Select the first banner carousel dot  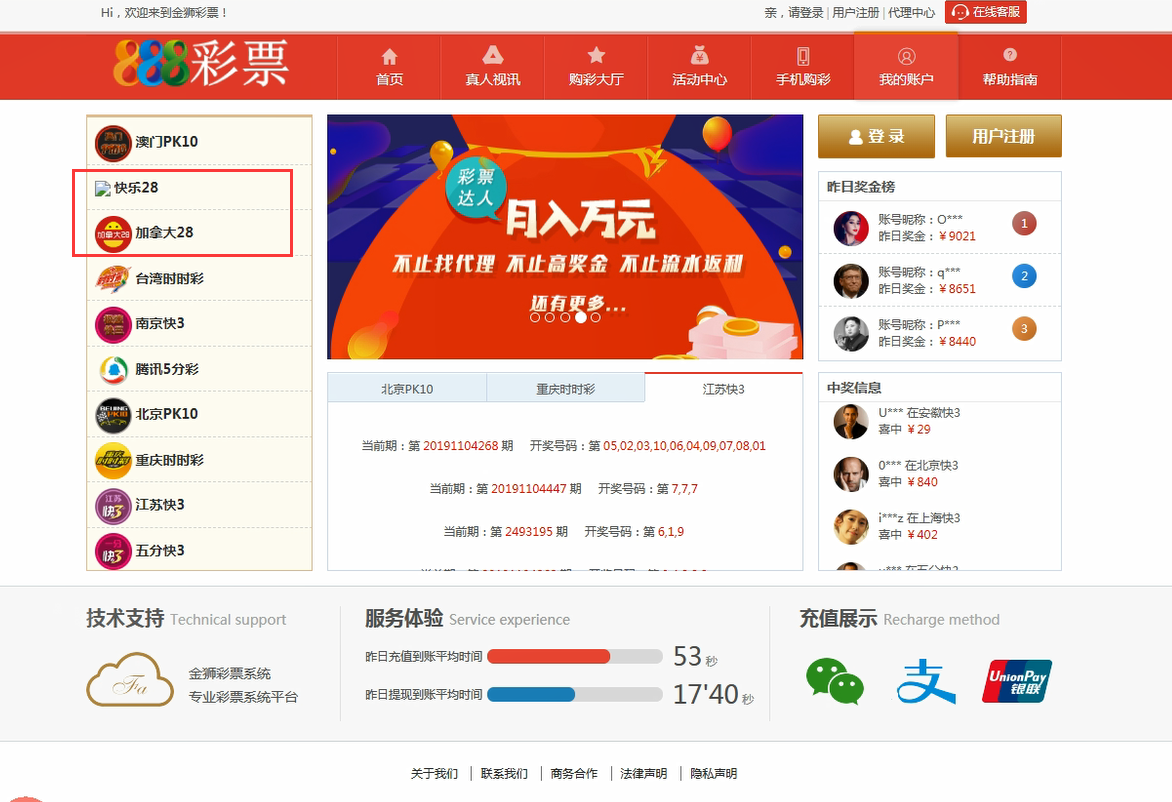(535, 317)
